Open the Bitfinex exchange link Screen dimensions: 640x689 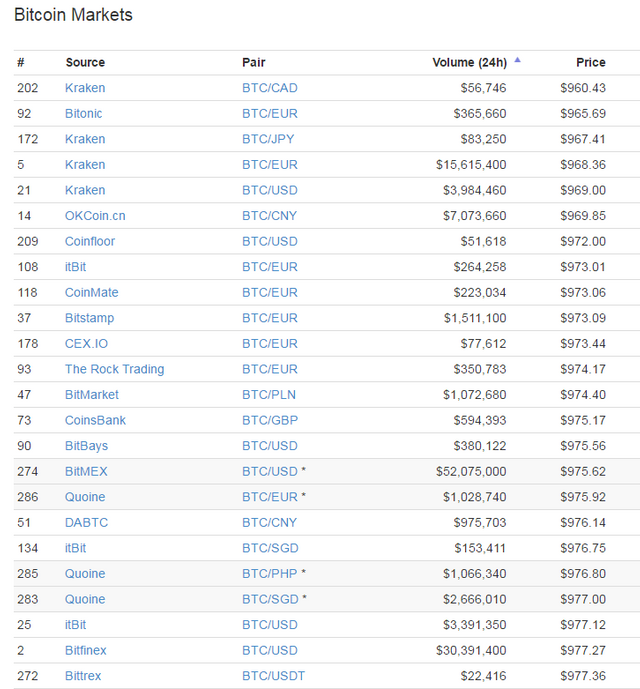pyautogui.click(x=85, y=650)
